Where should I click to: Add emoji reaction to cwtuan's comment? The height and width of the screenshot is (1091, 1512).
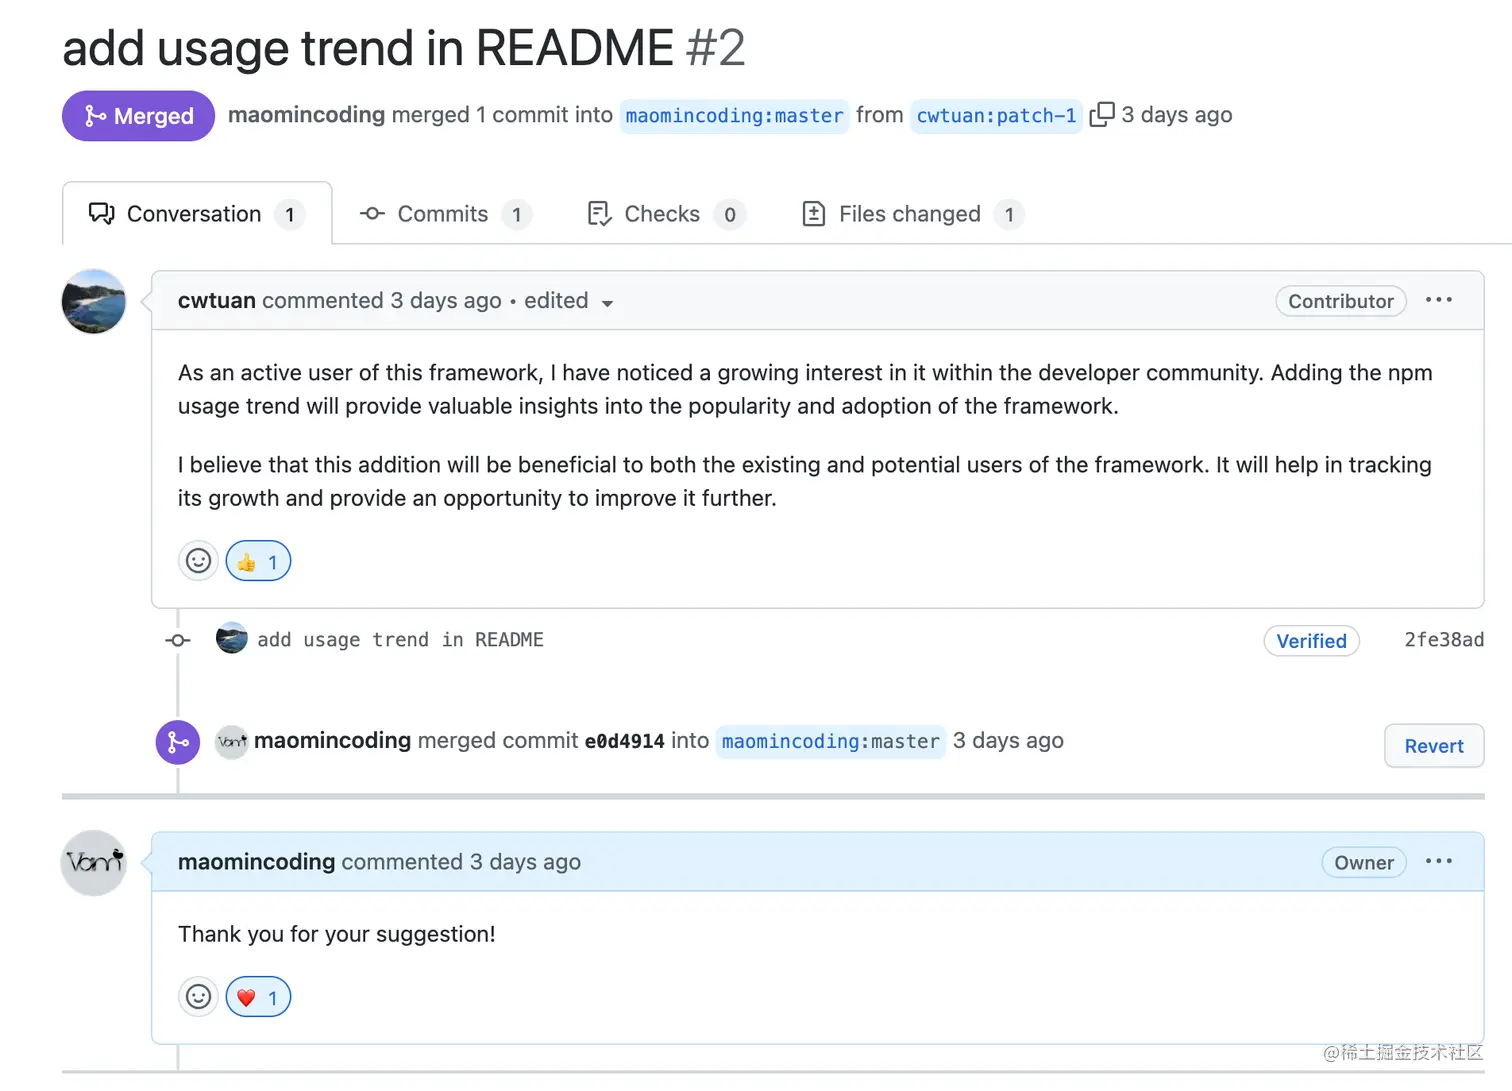[198, 561]
